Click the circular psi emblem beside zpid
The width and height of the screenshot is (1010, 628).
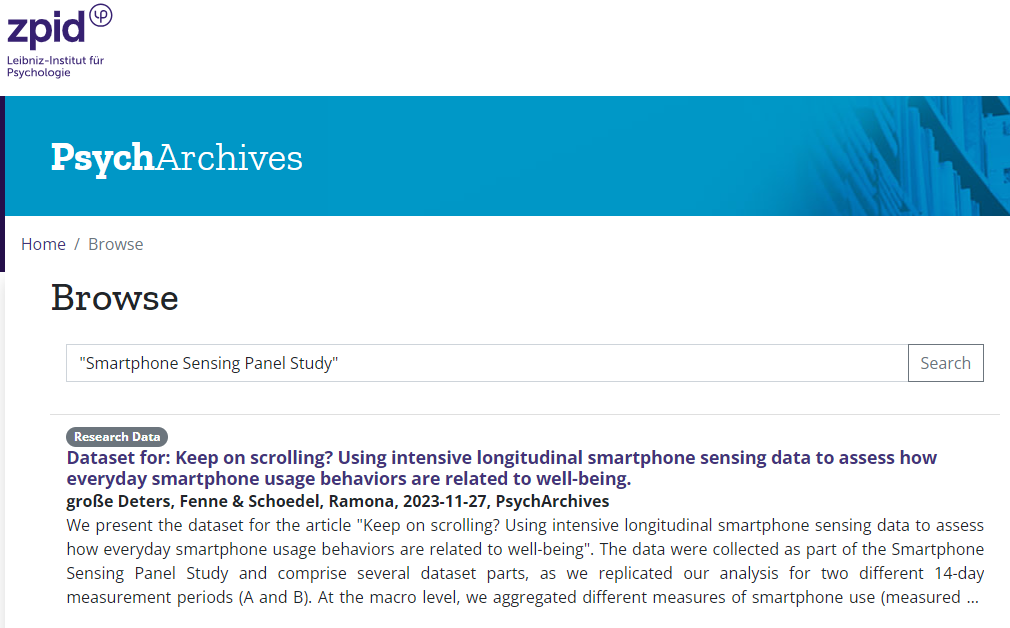coord(100,15)
